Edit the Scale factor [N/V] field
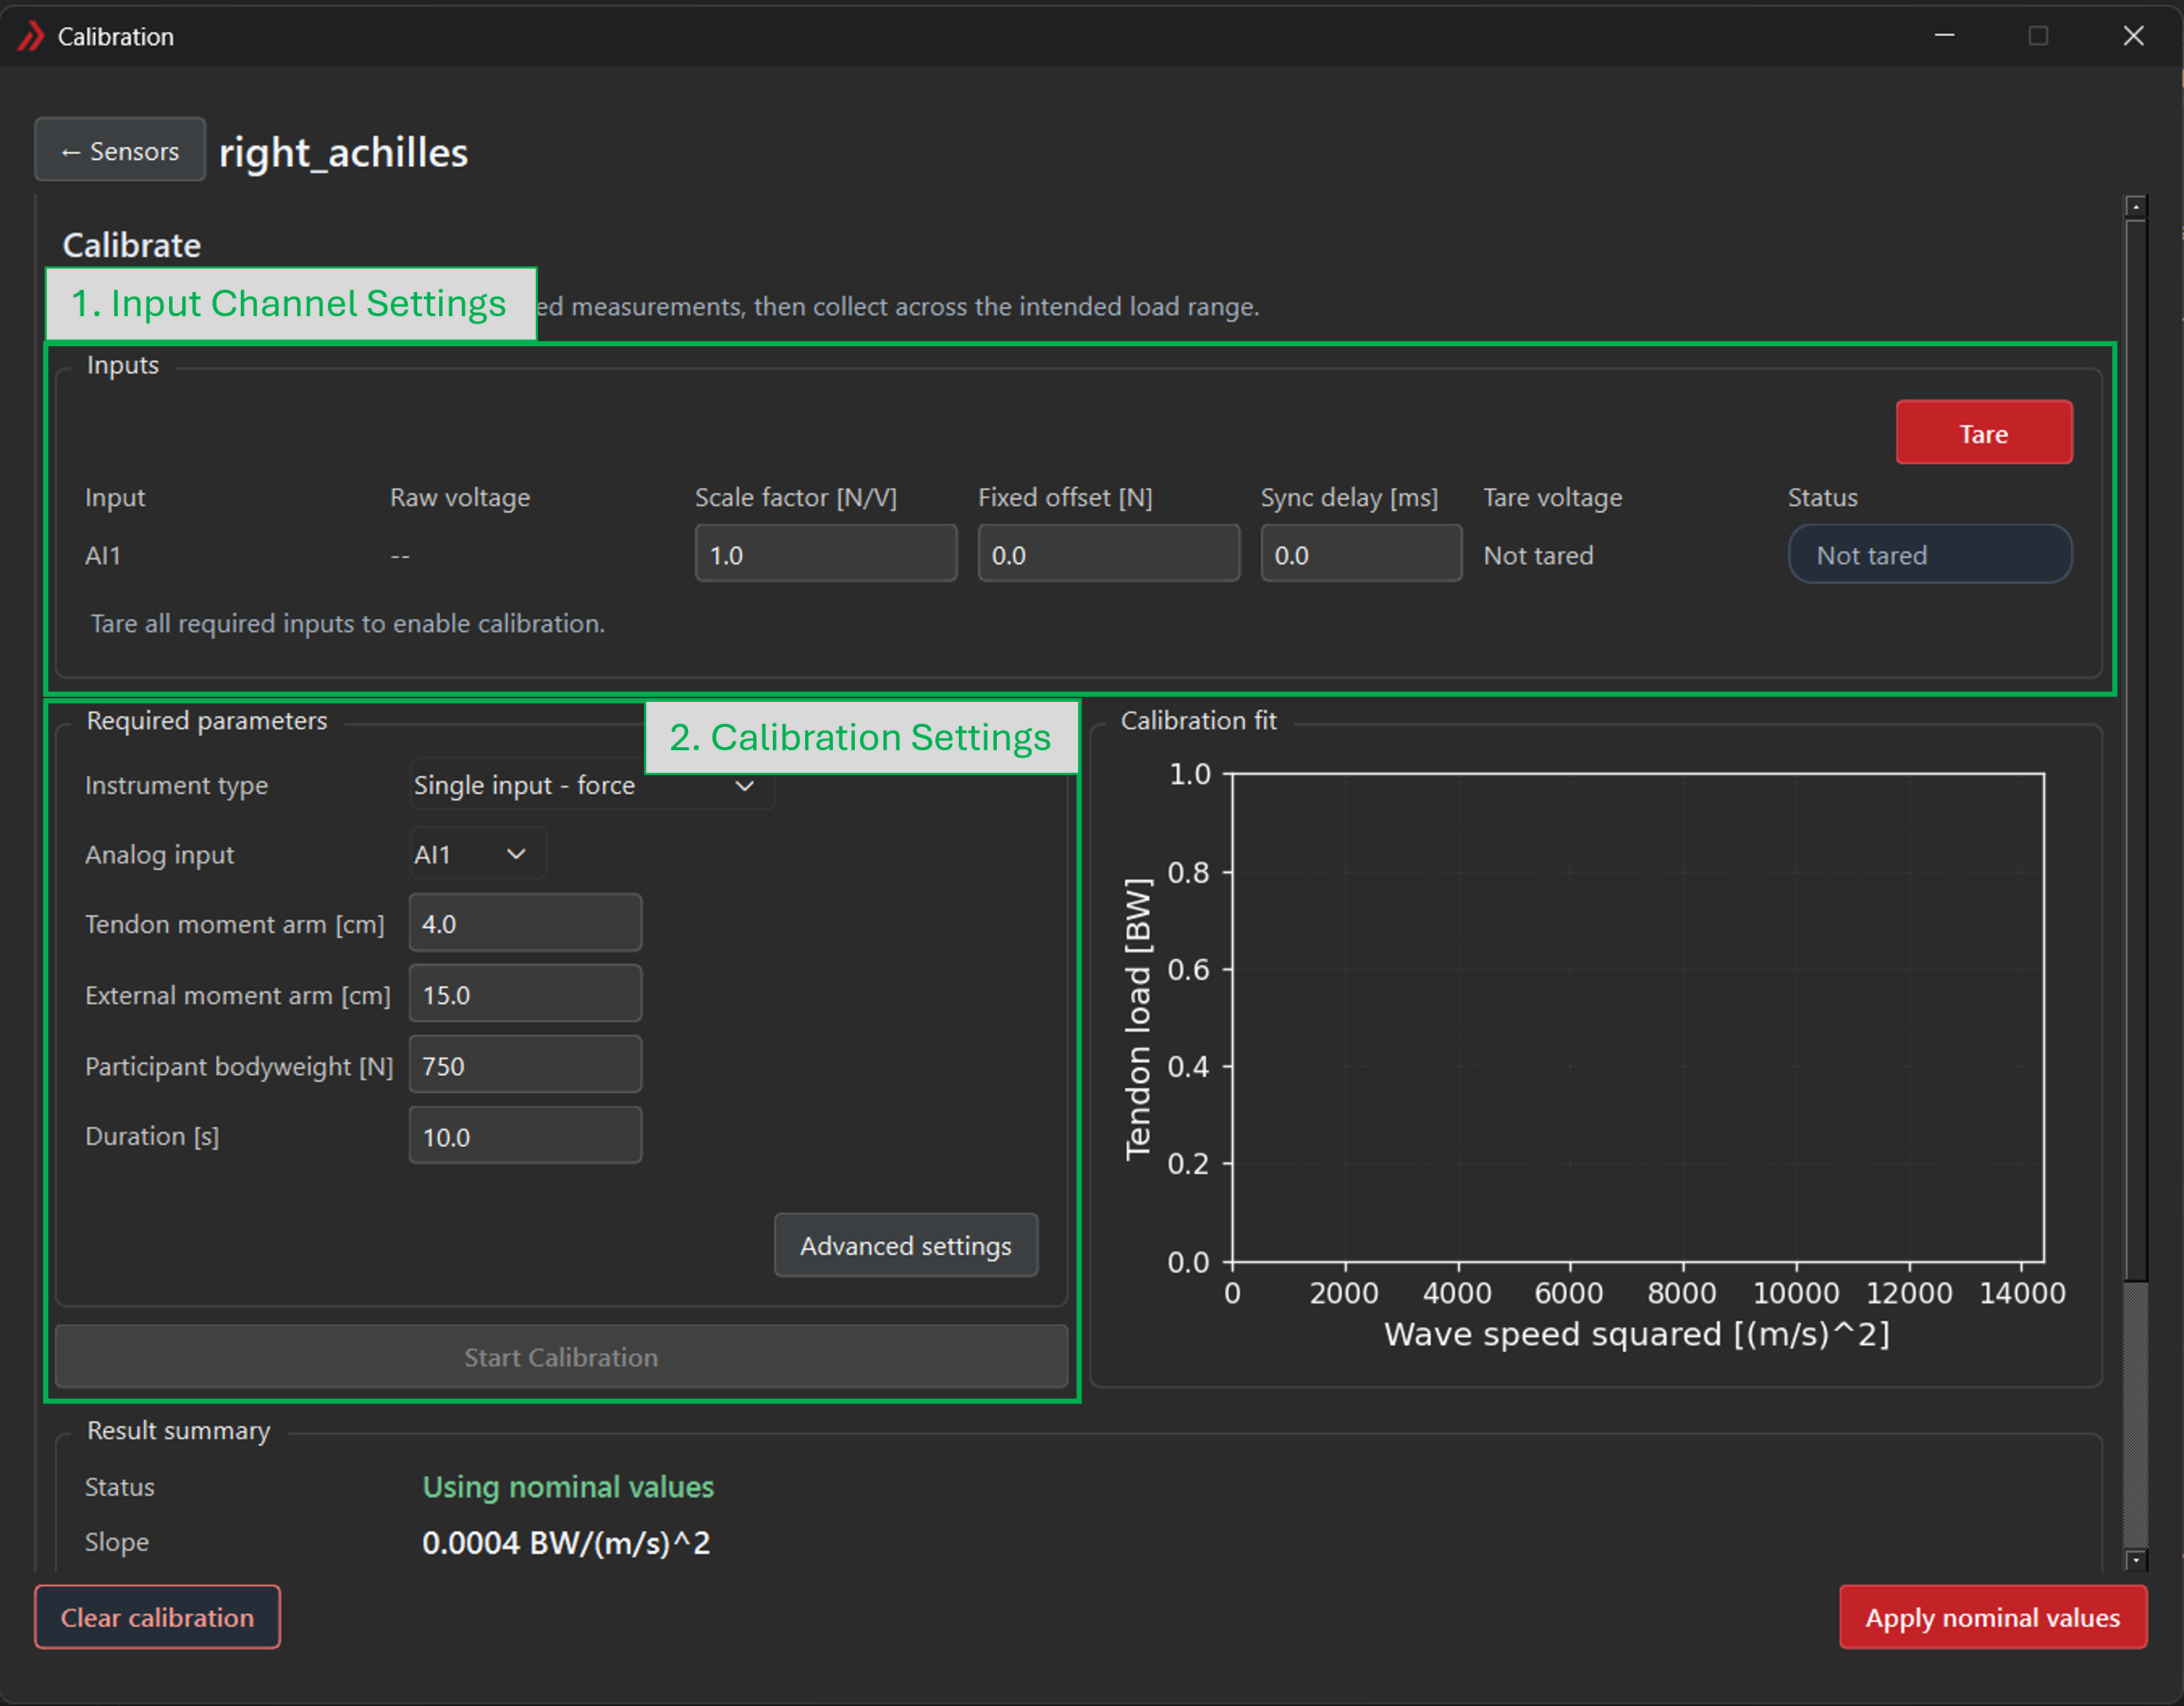 click(x=825, y=554)
